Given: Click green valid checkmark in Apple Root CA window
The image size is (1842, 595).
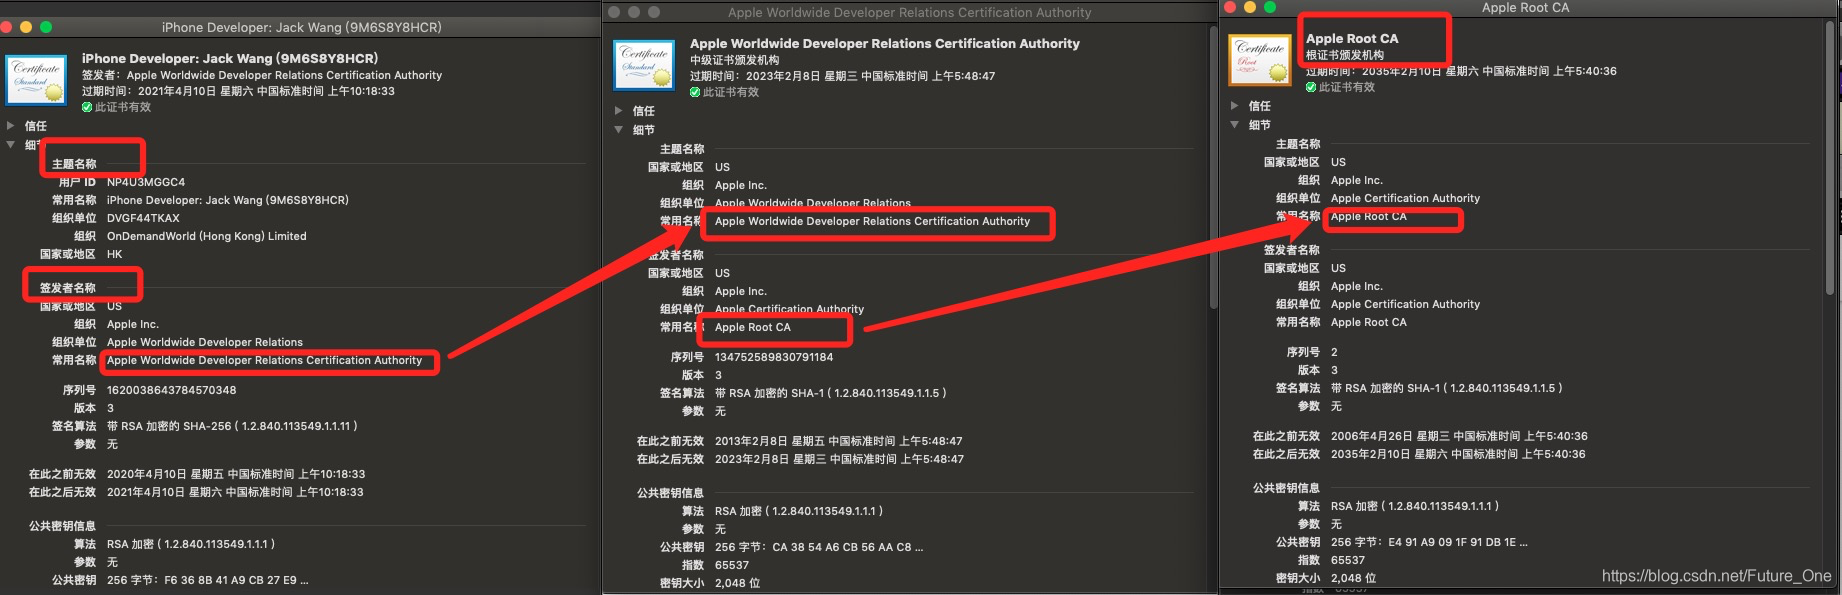Looking at the screenshot, I should click(x=1311, y=87).
